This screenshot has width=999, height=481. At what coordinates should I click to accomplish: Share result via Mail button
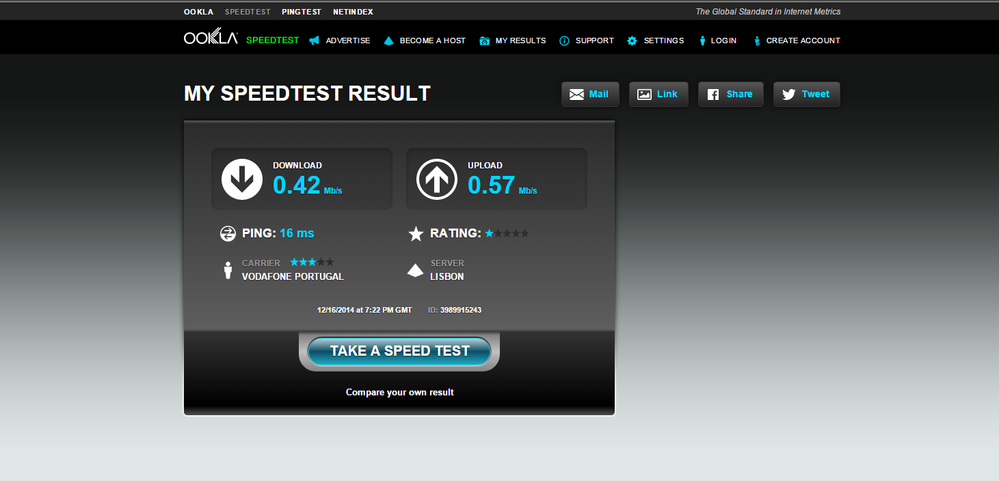(x=590, y=94)
